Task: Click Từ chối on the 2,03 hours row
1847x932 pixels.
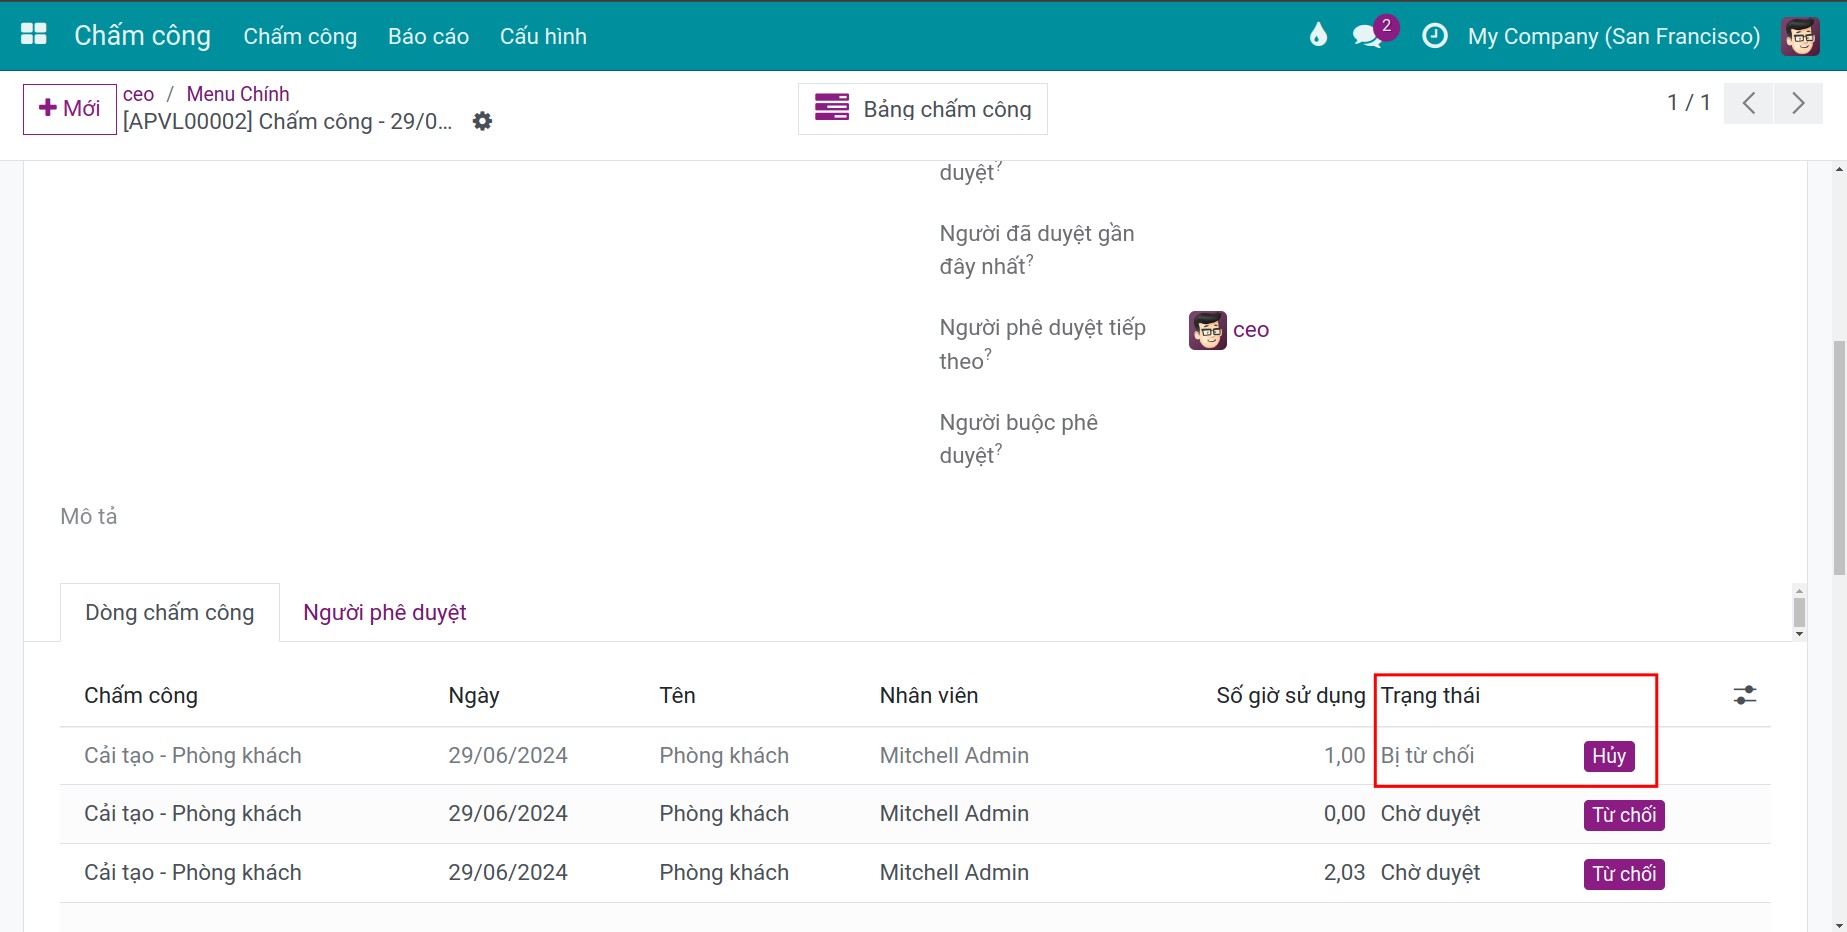Action: coord(1624,874)
